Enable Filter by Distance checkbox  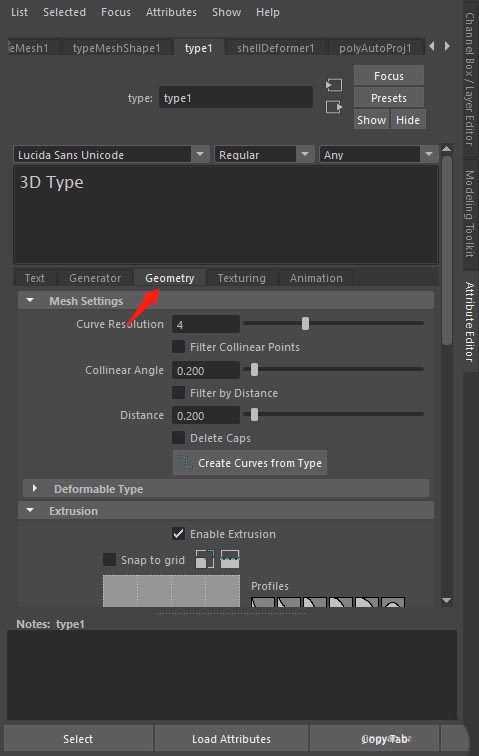[x=178, y=392]
